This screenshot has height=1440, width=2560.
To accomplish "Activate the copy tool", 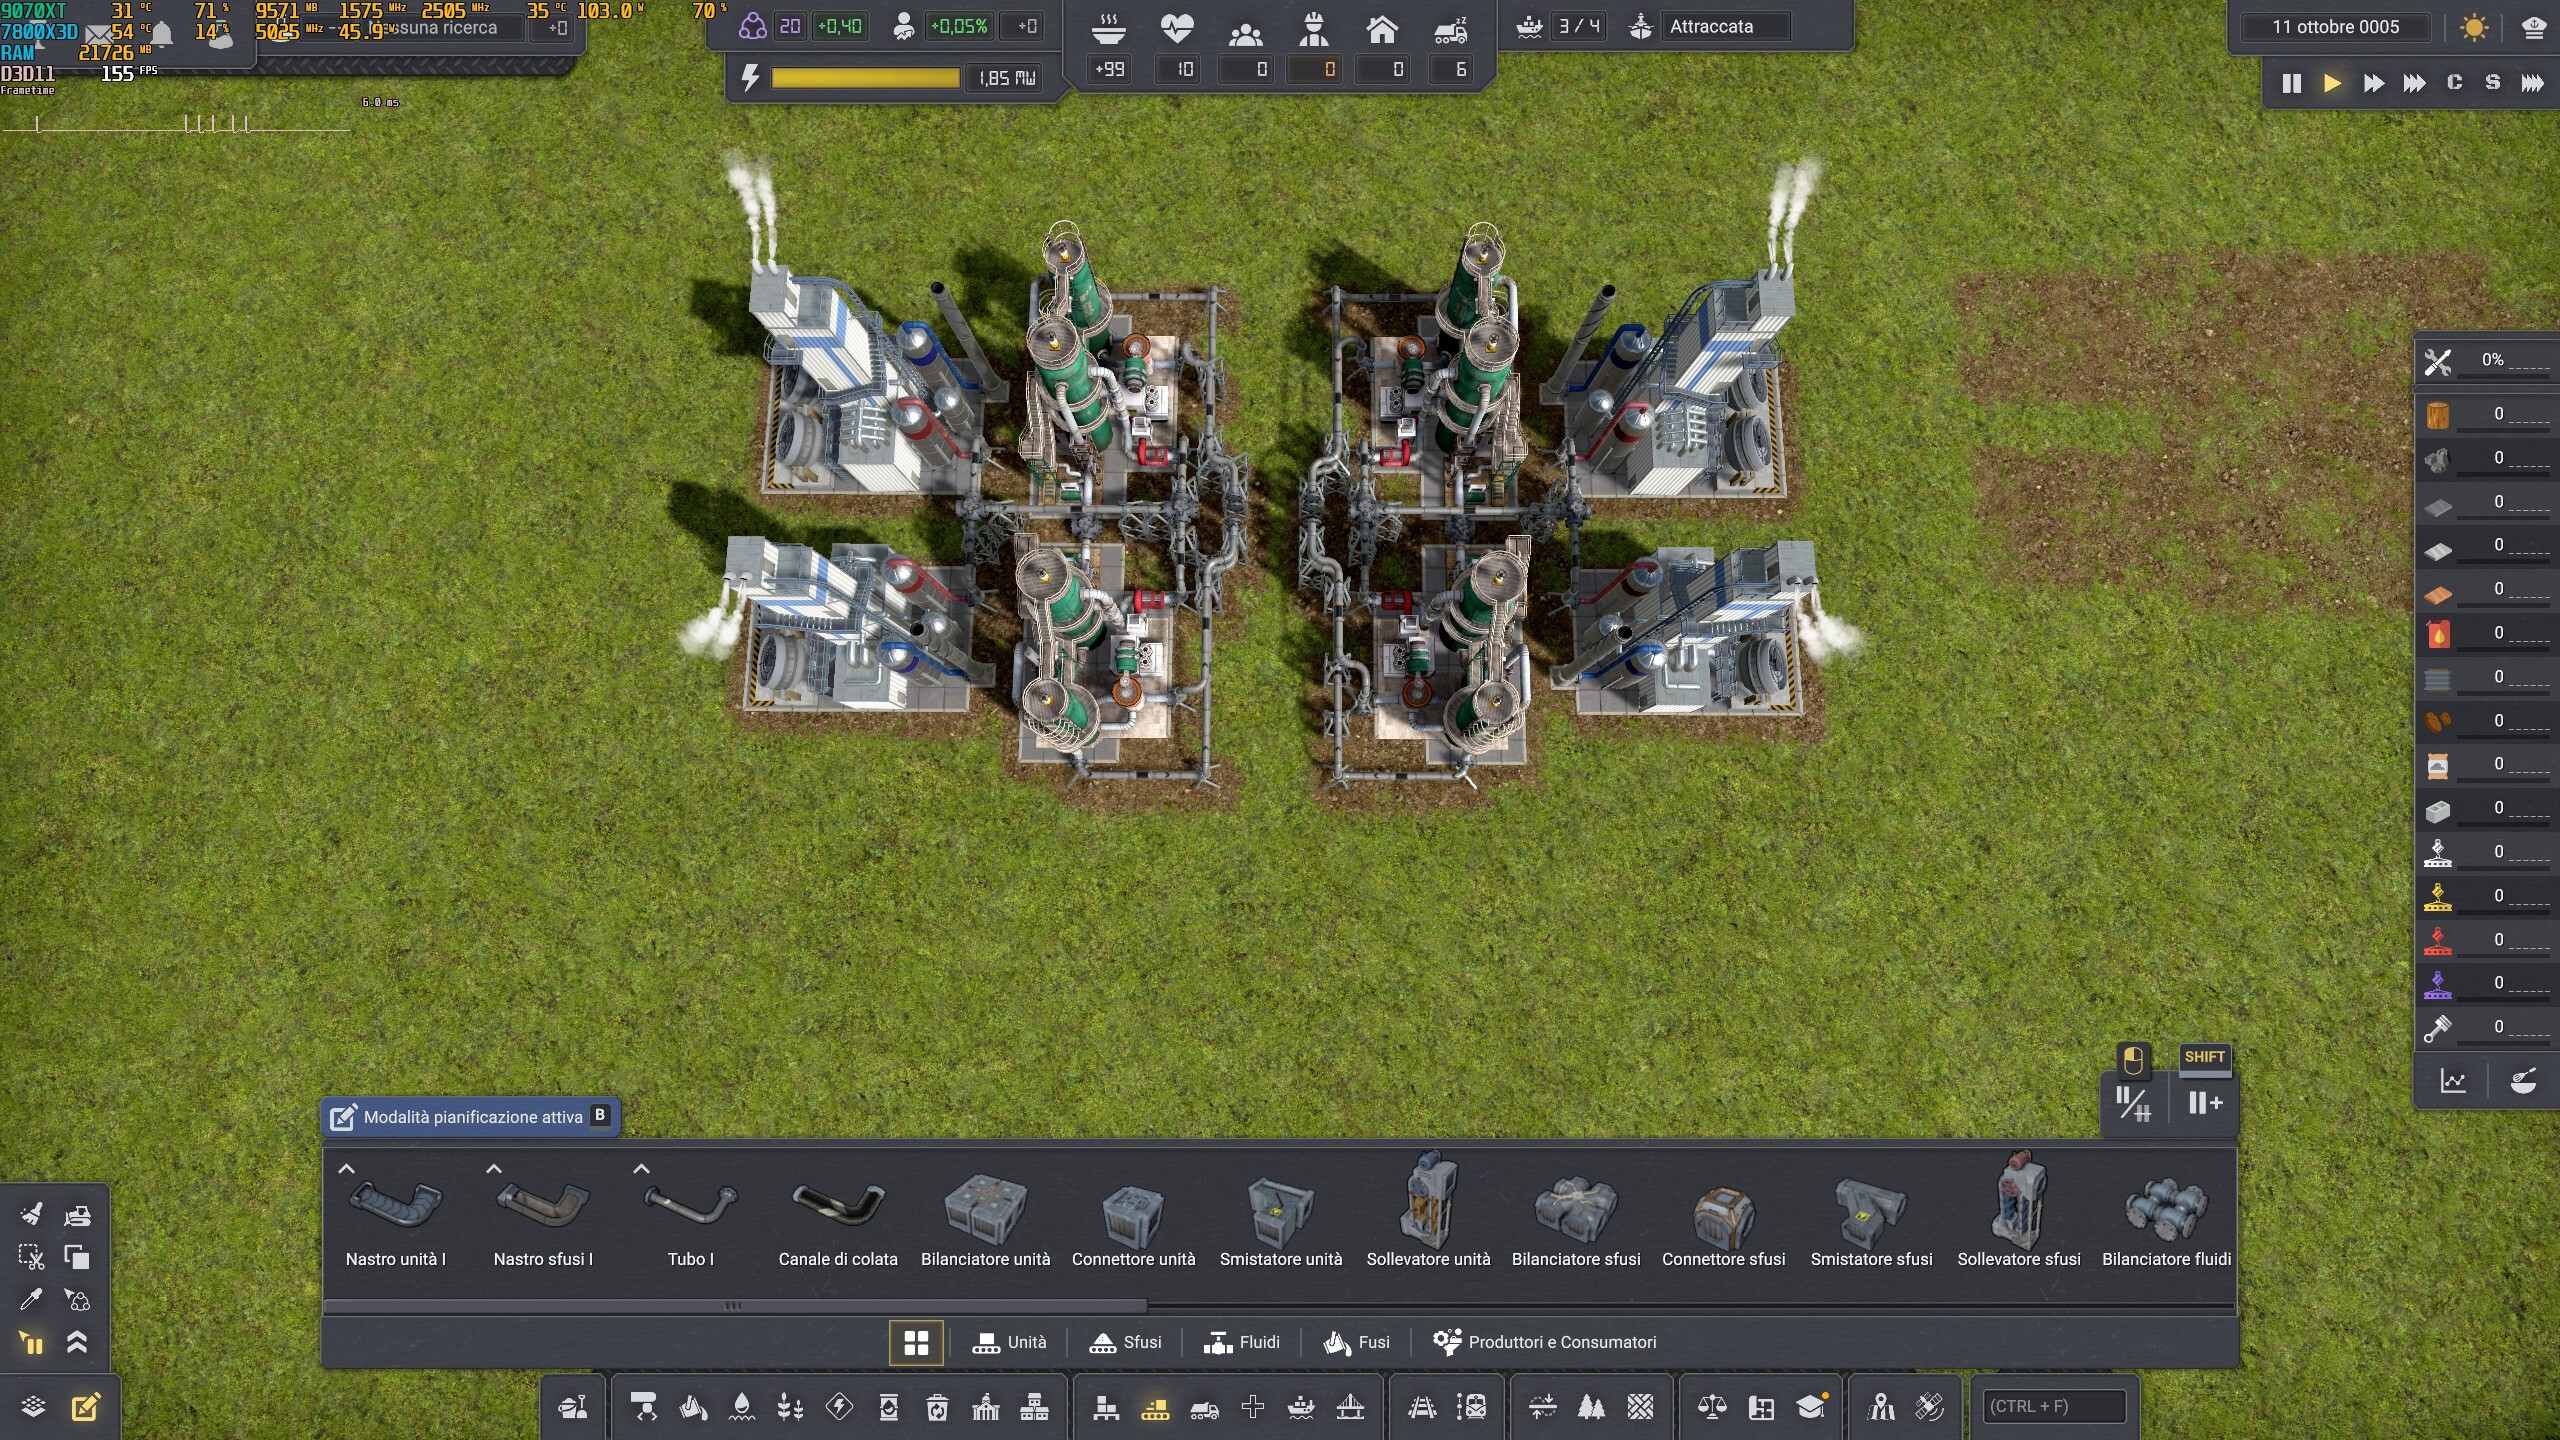I will [x=77, y=1257].
